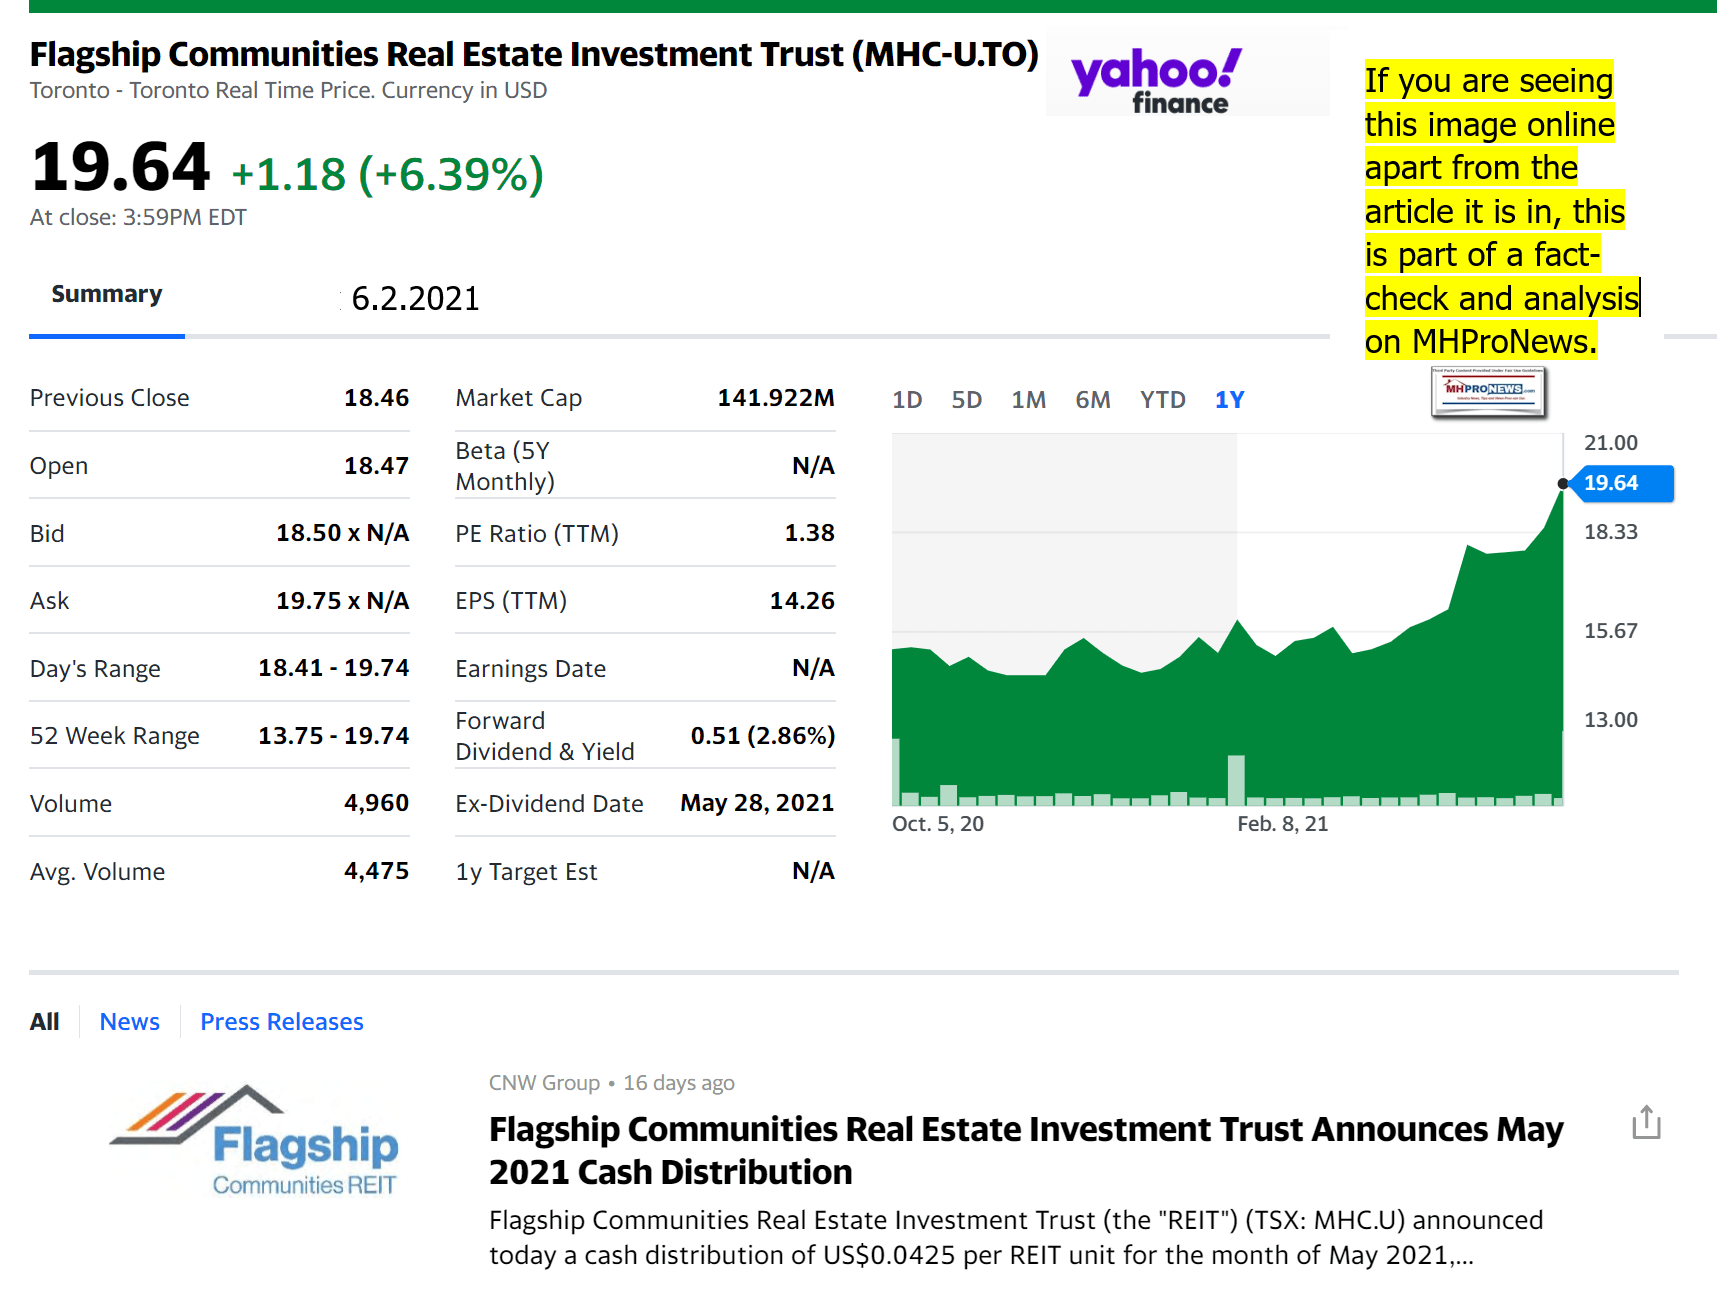Open the MHProNews logo thumbnail

[x=1488, y=391]
